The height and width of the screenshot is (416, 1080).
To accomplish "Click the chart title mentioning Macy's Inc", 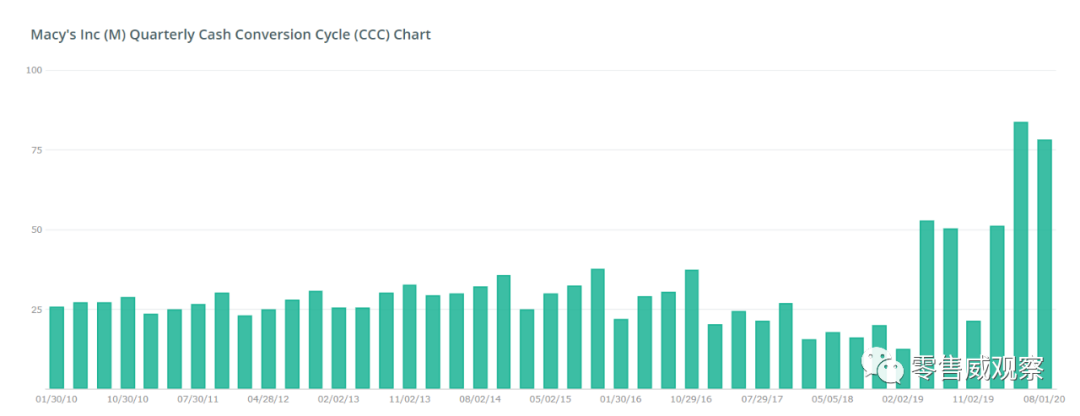I will click(231, 35).
